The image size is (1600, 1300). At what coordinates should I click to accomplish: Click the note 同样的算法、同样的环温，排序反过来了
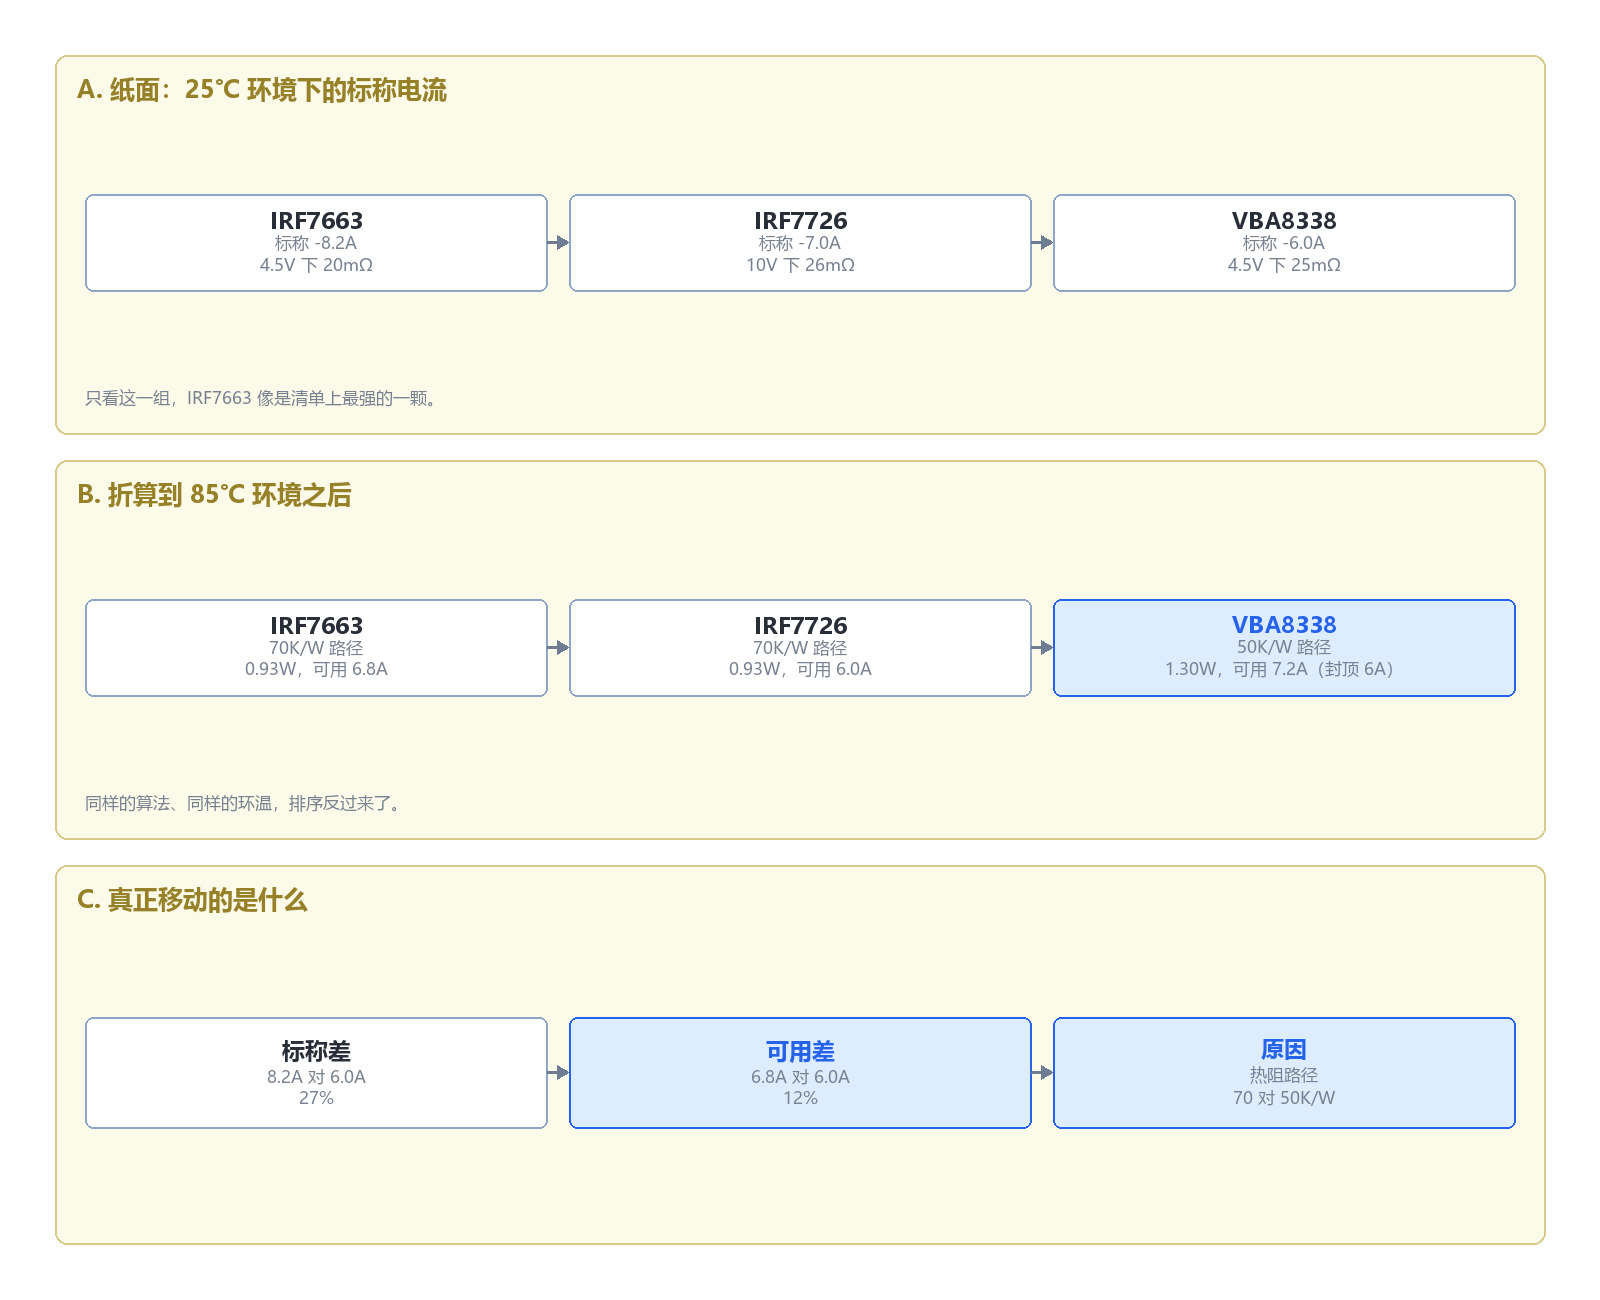(245, 803)
